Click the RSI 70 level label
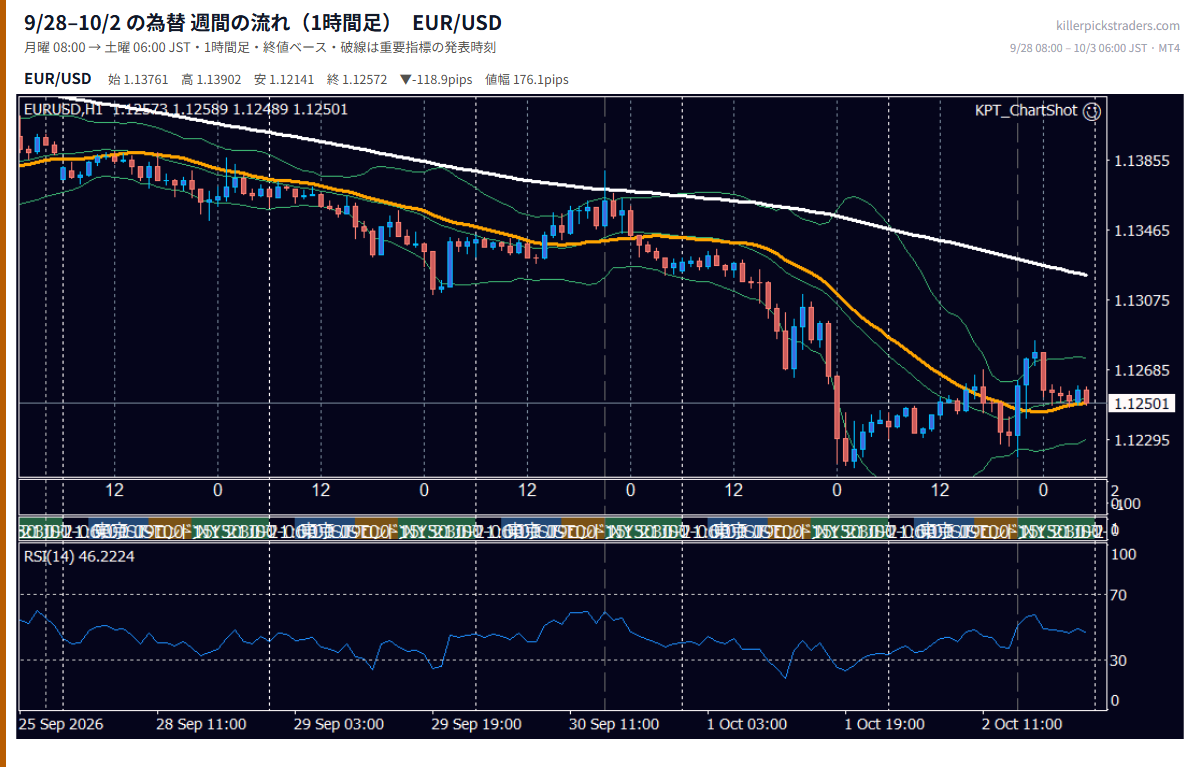The height and width of the screenshot is (767, 1200). click(x=1119, y=595)
